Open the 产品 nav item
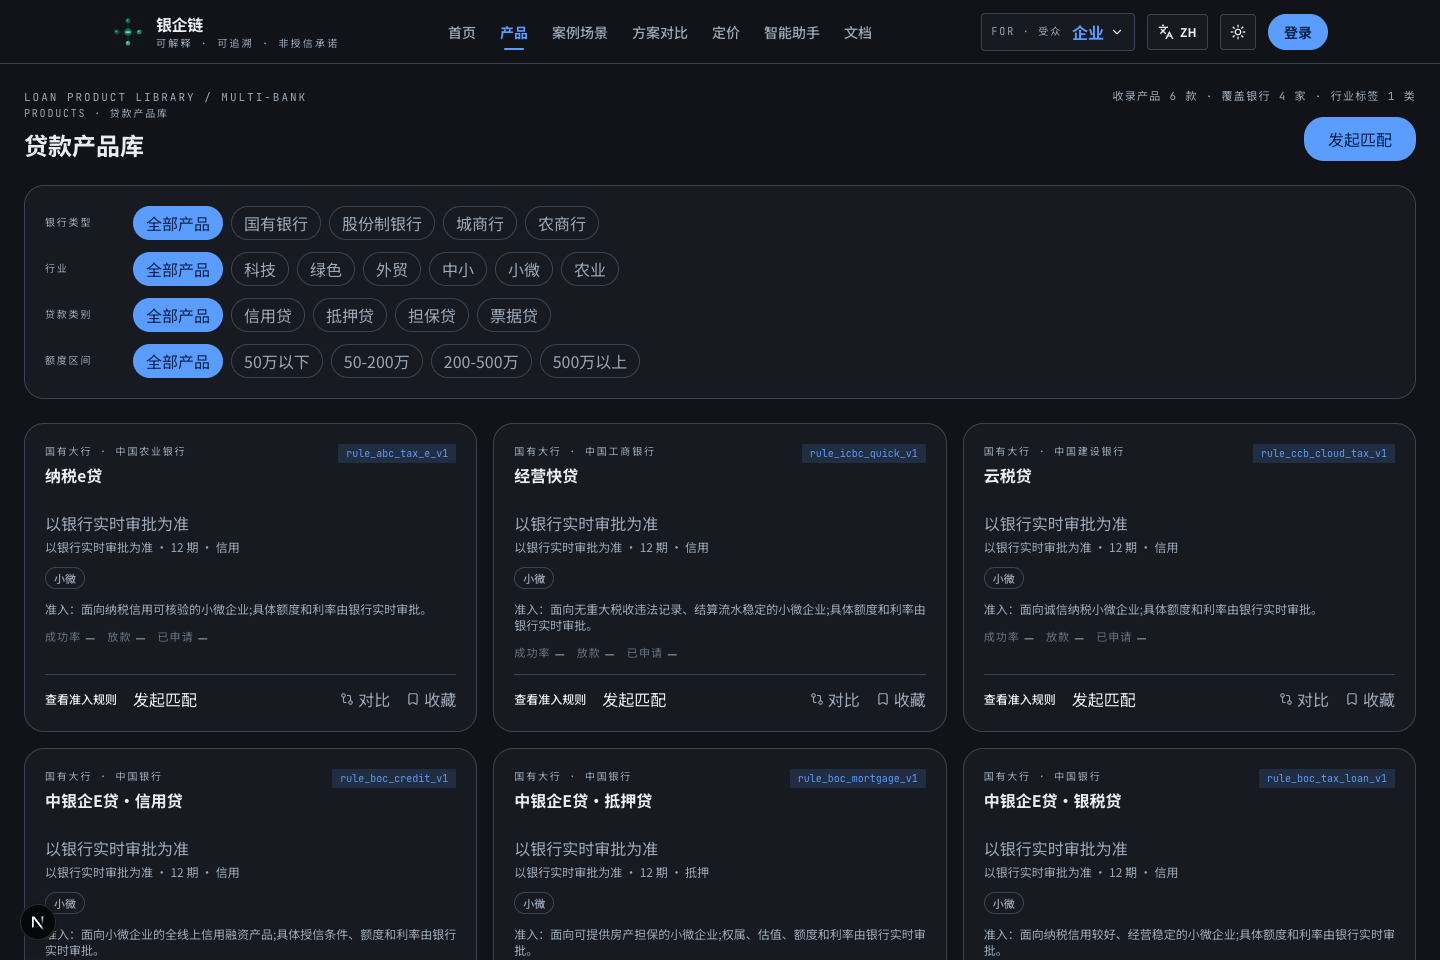This screenshot has width=1440, height=960. point(514,33)
